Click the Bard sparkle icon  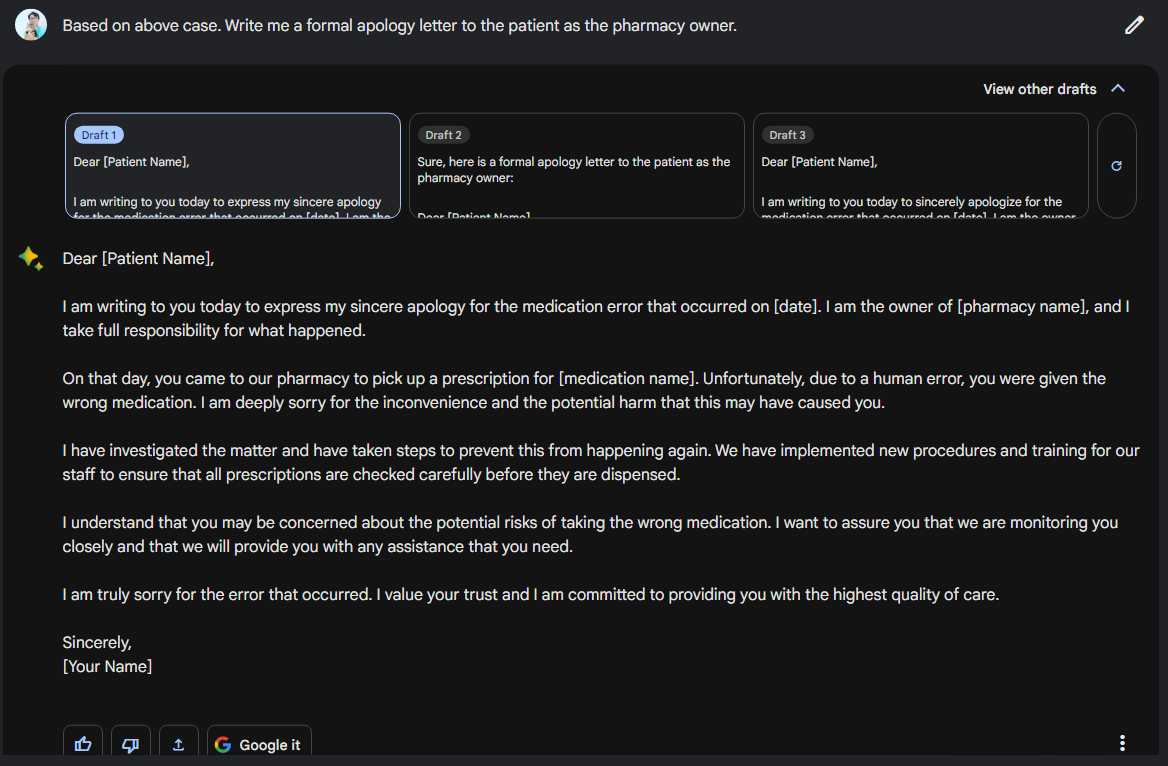[30, 259]
